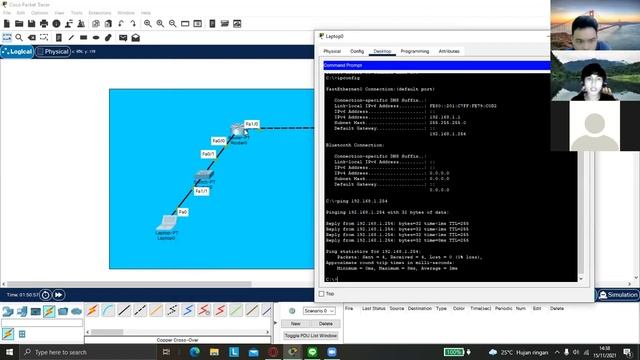Pick the Fiber cable connection
This screenshot has width=640, height=360.
156,311
